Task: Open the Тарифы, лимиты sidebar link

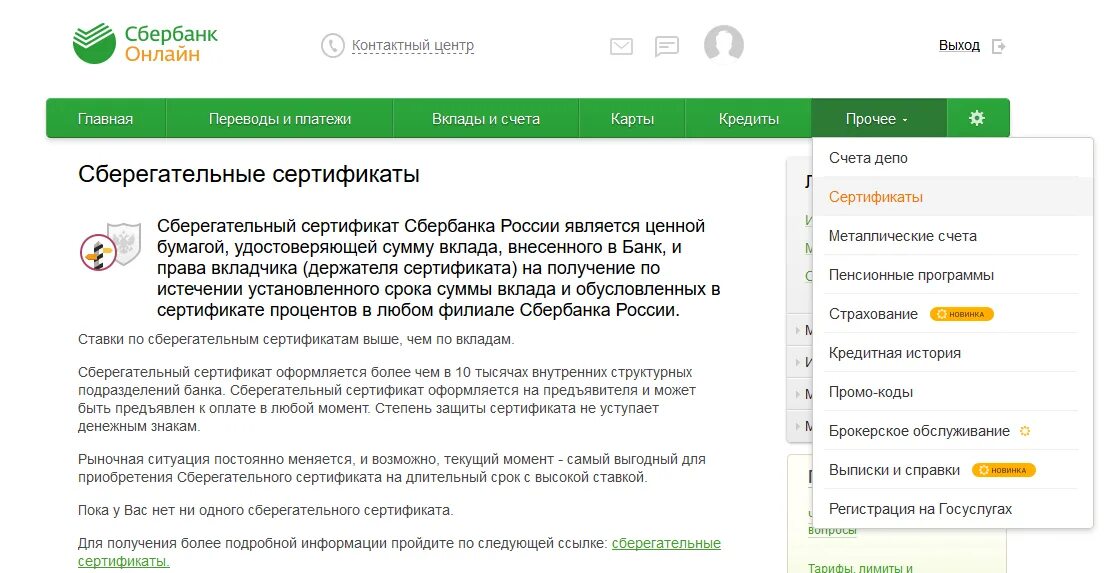Action: point(860,567)
